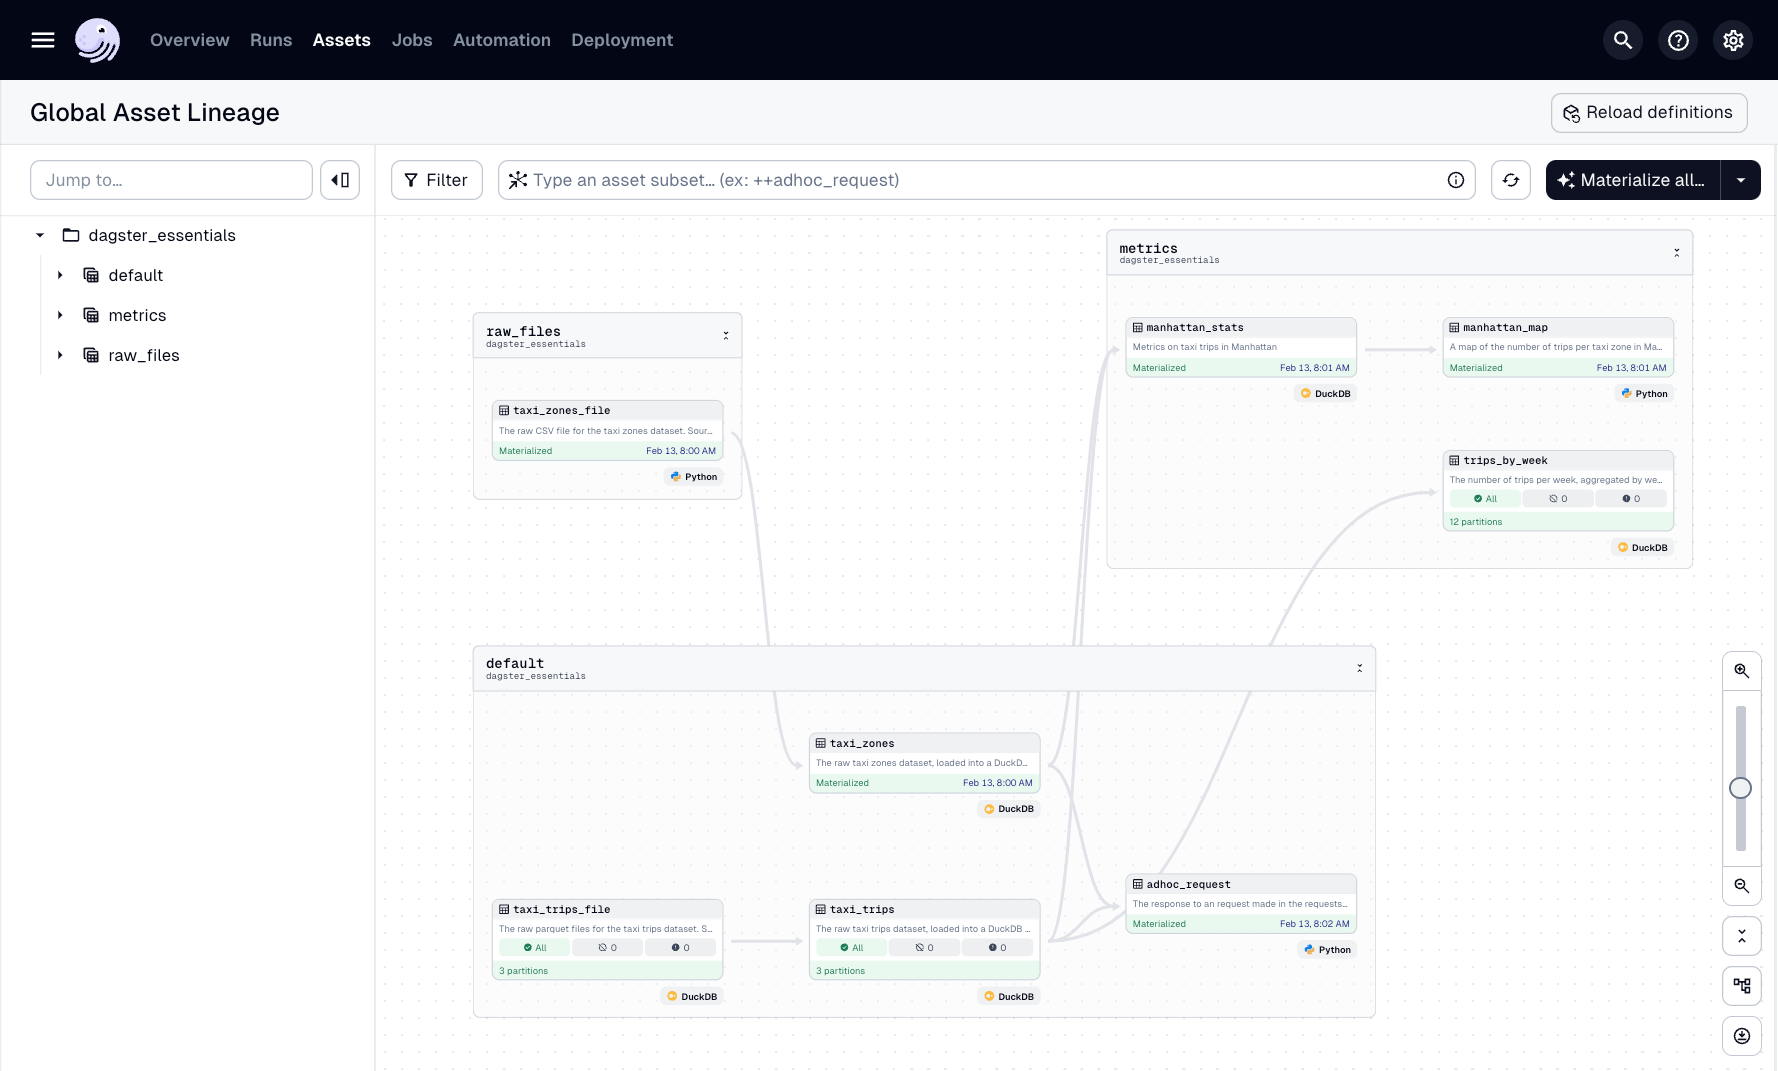Click the download graph image icon
Image resolution: width=1778 pixels, height=1071 pixels.
[1741, 1036]
